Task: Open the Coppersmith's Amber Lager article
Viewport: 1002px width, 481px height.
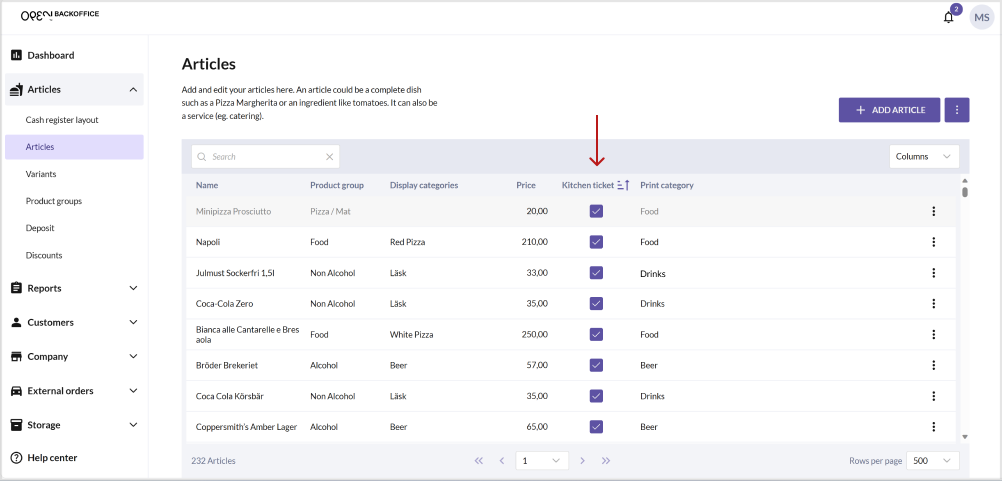Action: point(246,427)
